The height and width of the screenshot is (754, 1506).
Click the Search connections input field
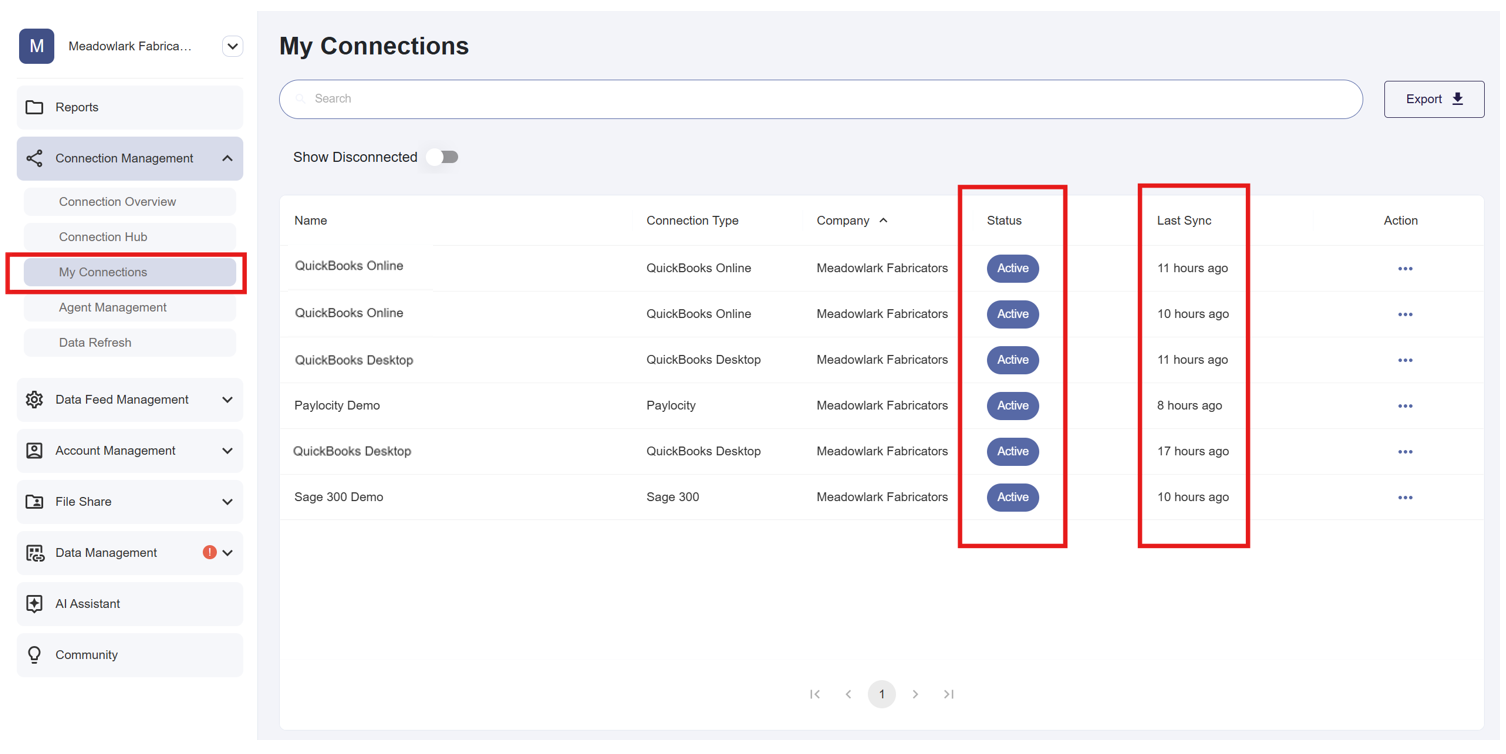click(820, 99)
